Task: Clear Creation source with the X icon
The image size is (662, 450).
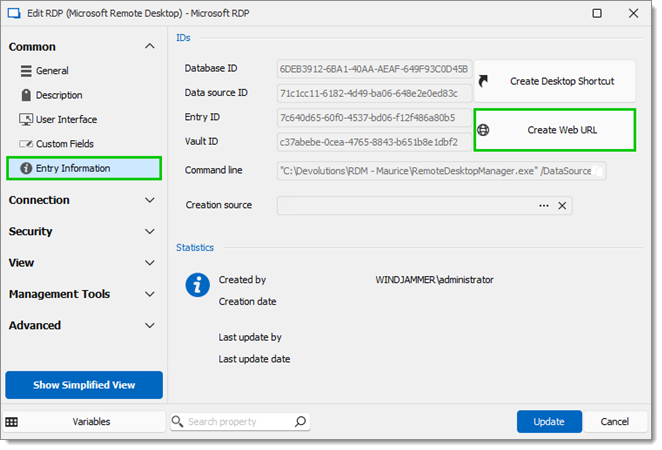Action: click(562, 206)
